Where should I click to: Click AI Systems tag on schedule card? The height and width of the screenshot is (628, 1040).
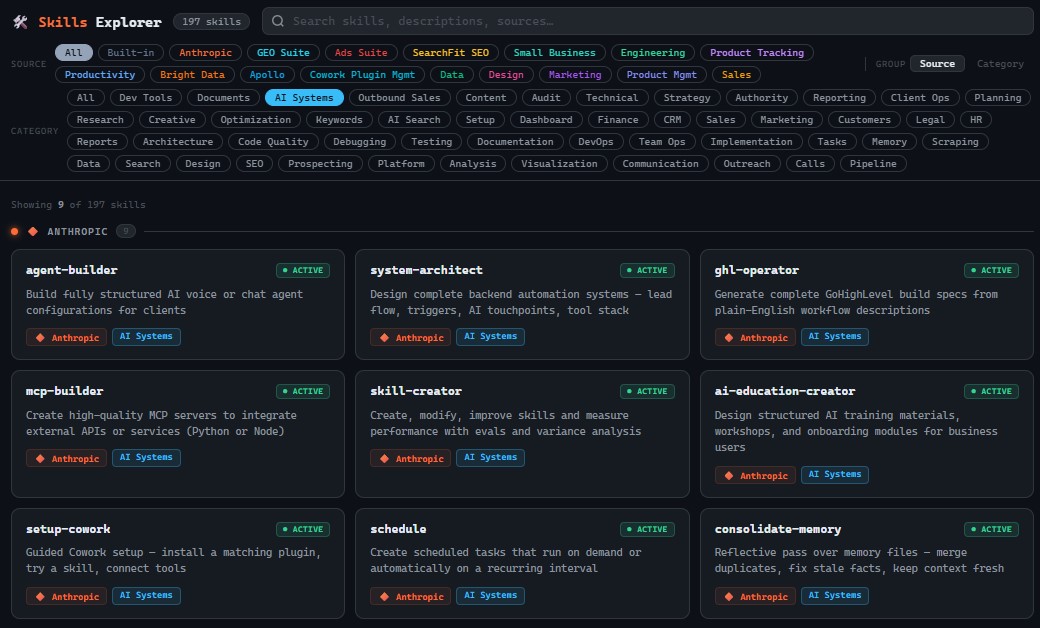click(x=490, y=596)
